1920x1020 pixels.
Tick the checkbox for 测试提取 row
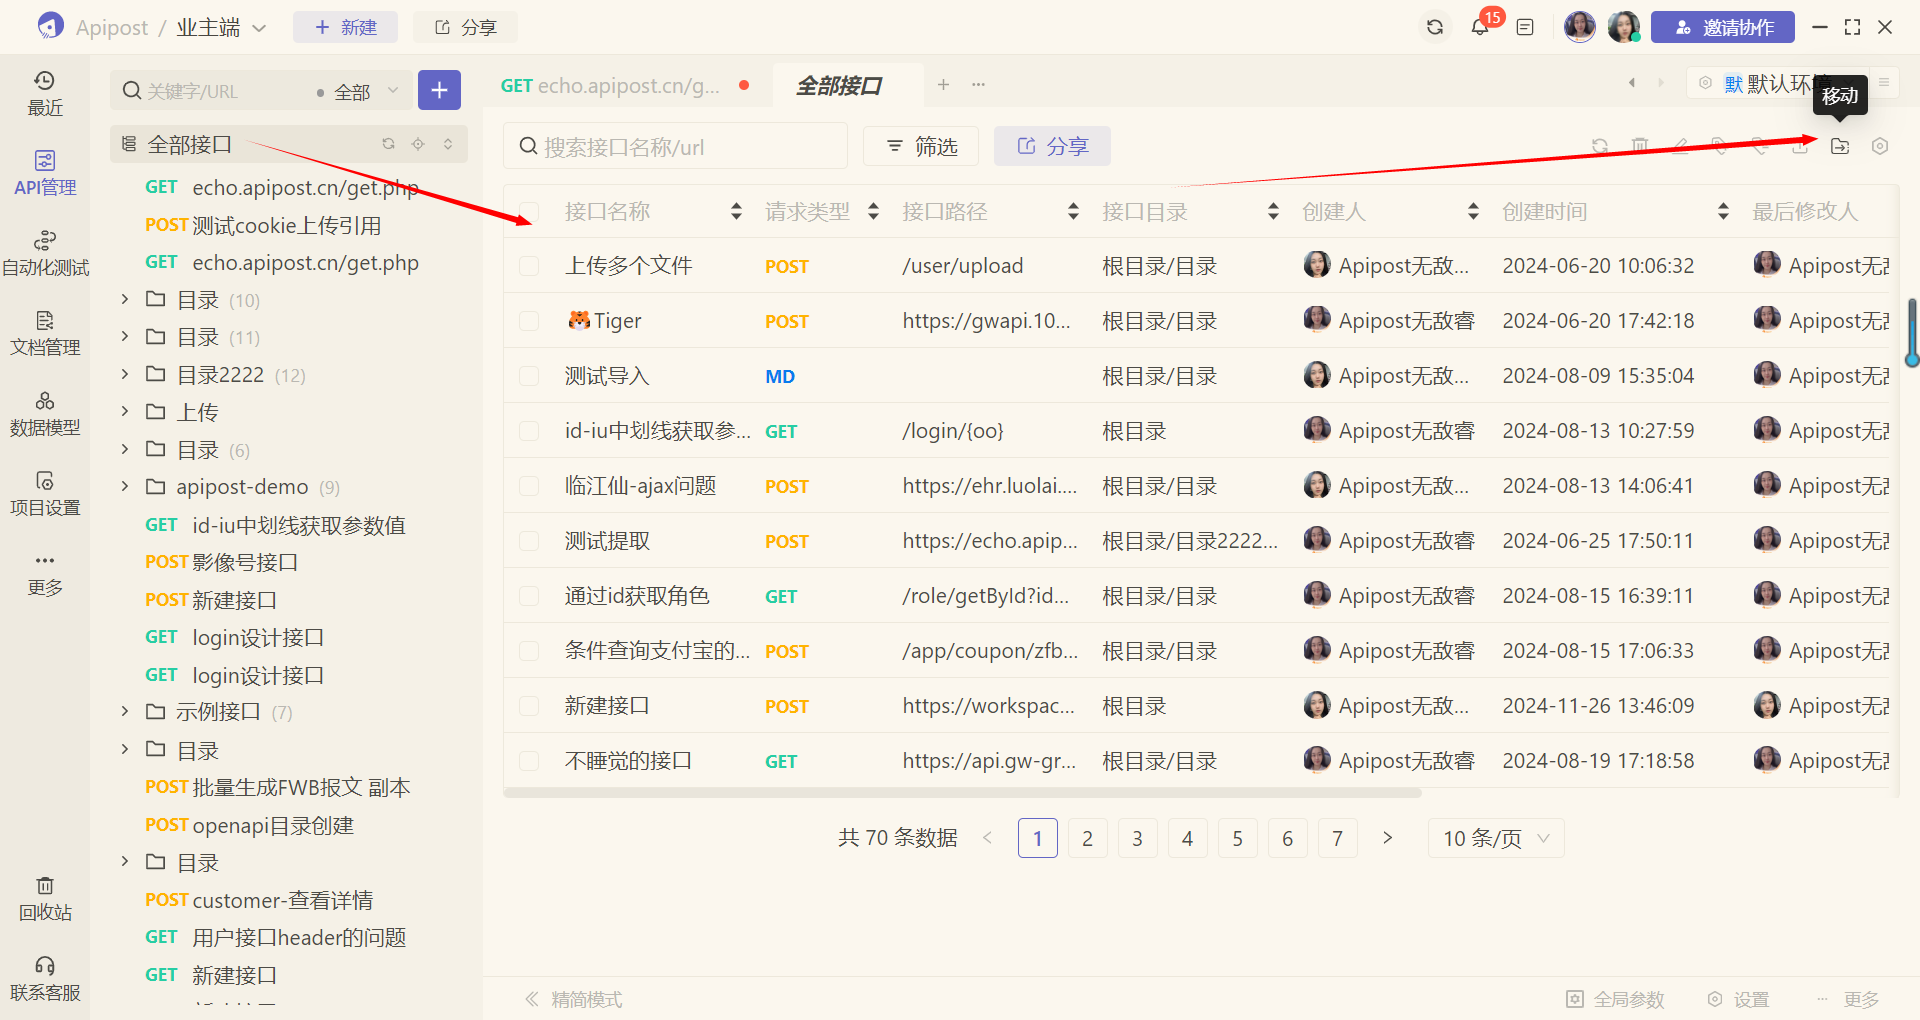pyautogui.click(x=529, y=541)
